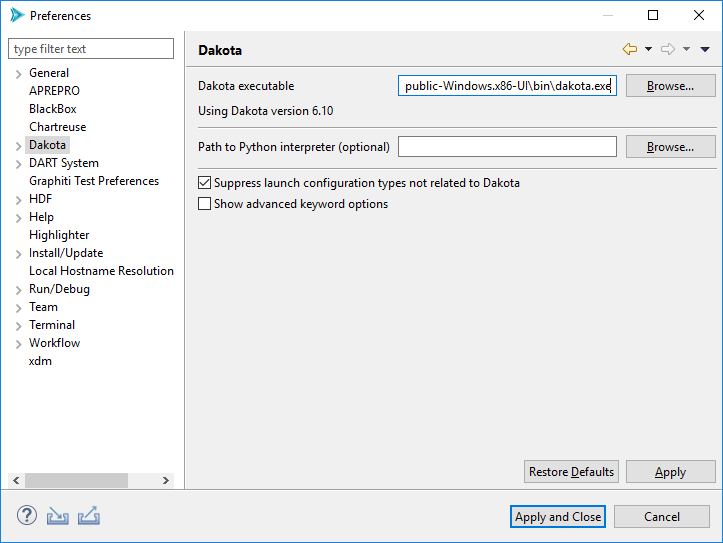Open the back history dropdown arrow
The height and width of the screenshot is (543, 723).
point(648,49)
